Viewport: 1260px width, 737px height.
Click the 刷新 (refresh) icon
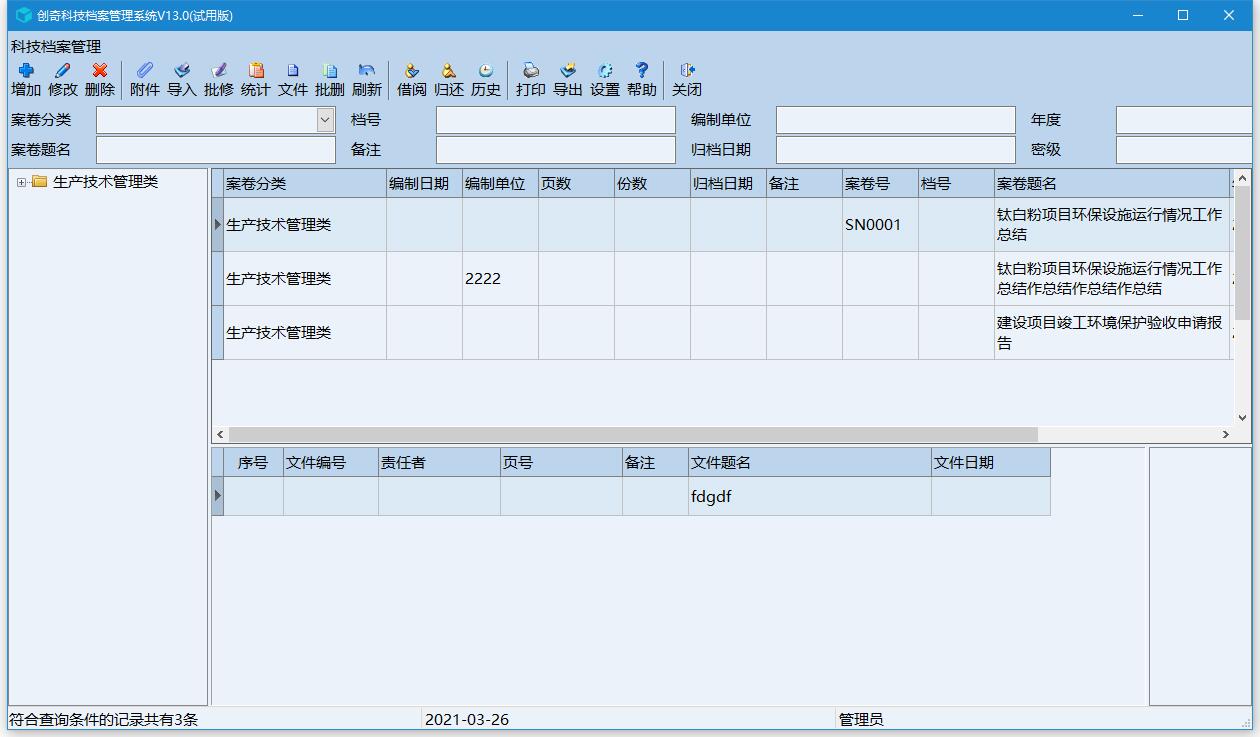click(x=367, y=70)
